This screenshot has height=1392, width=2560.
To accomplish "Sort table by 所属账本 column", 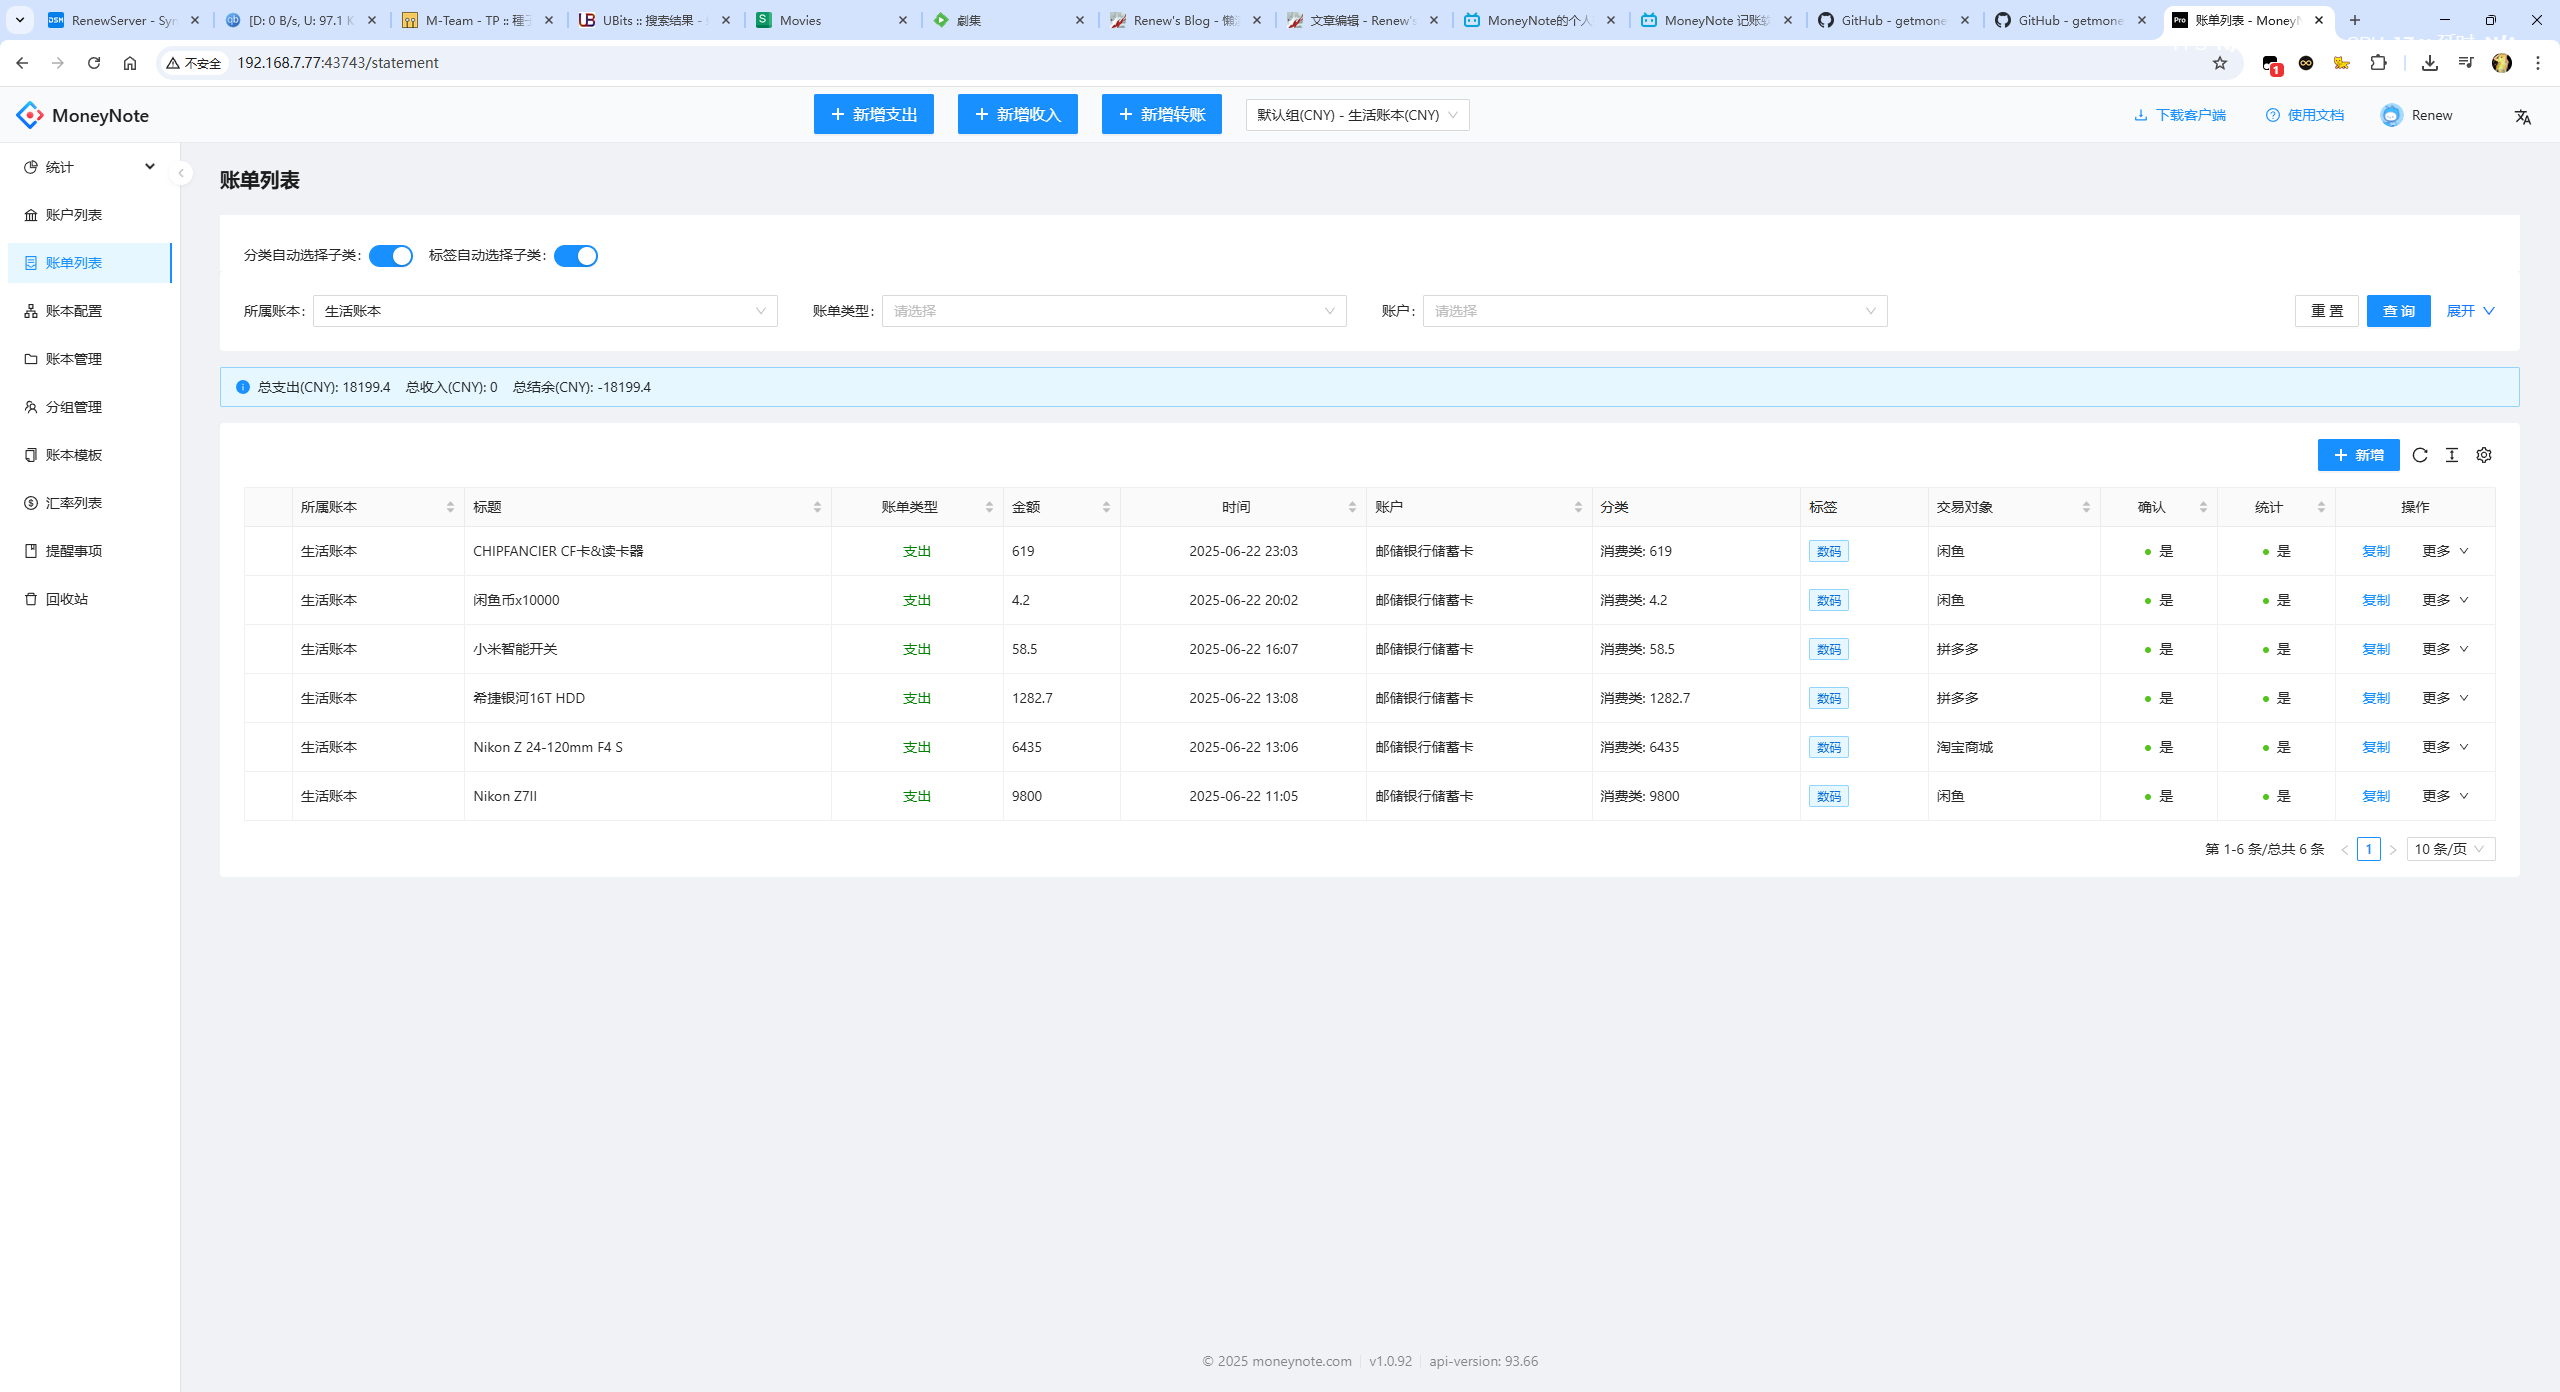I will [x=450, y=507].
